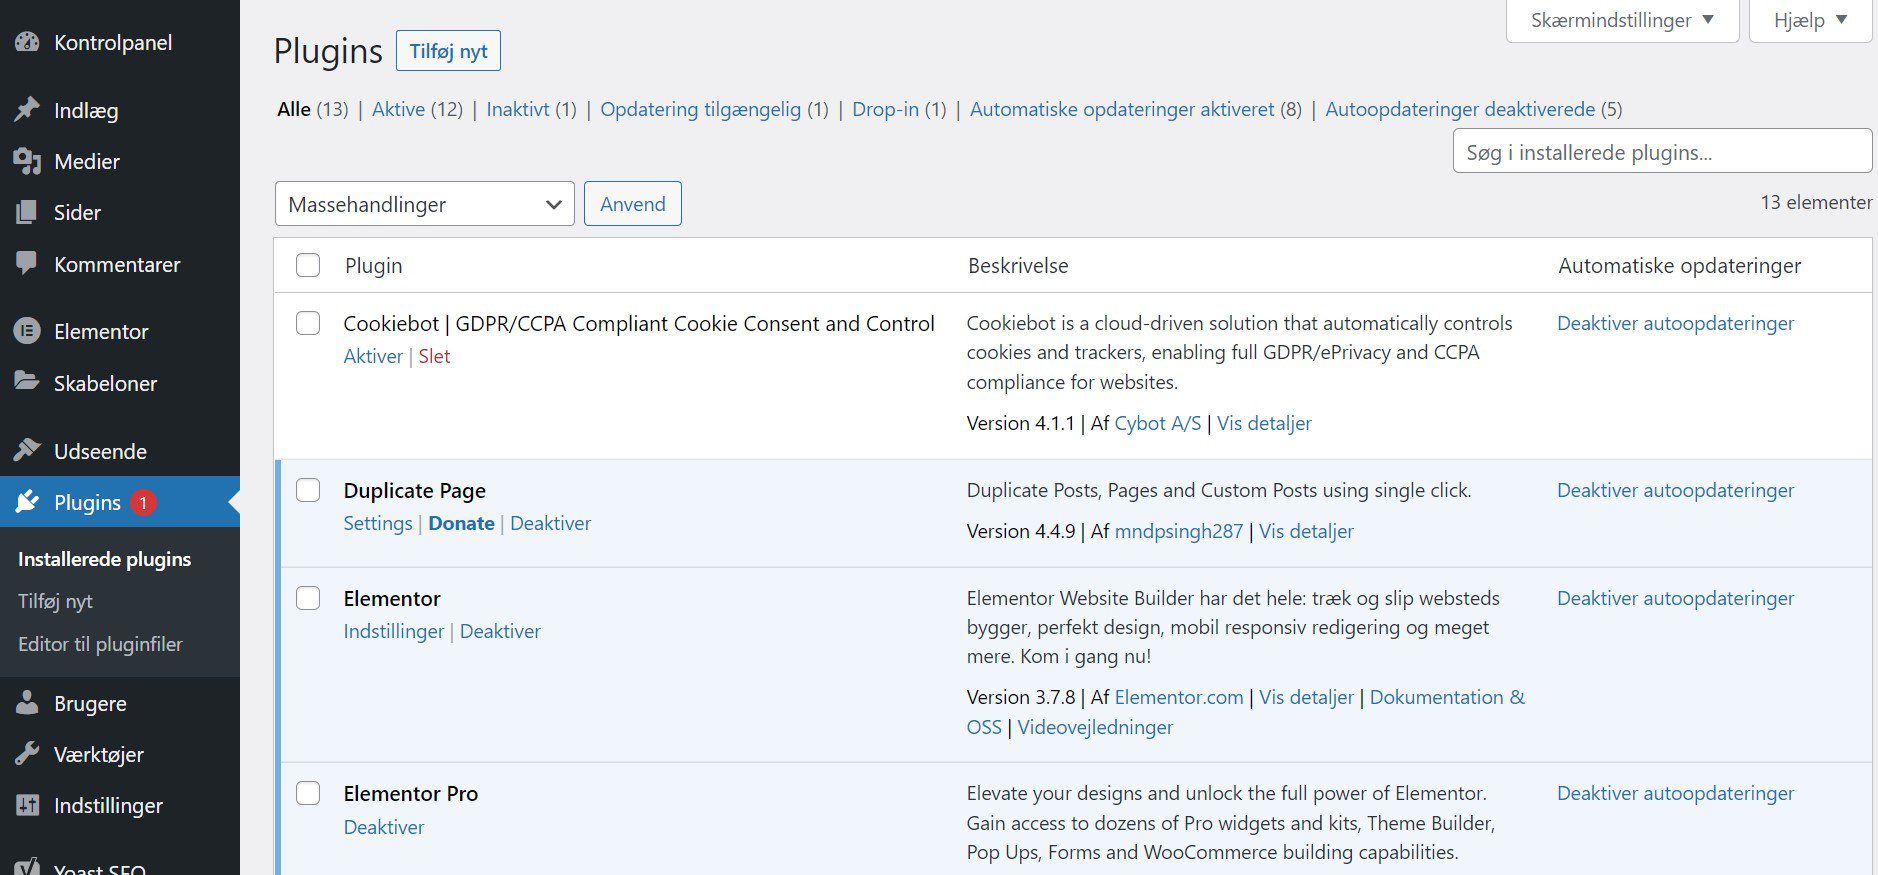
Task: Check the Elementor plugin checkbox
Action: click(x=308, y=598)
